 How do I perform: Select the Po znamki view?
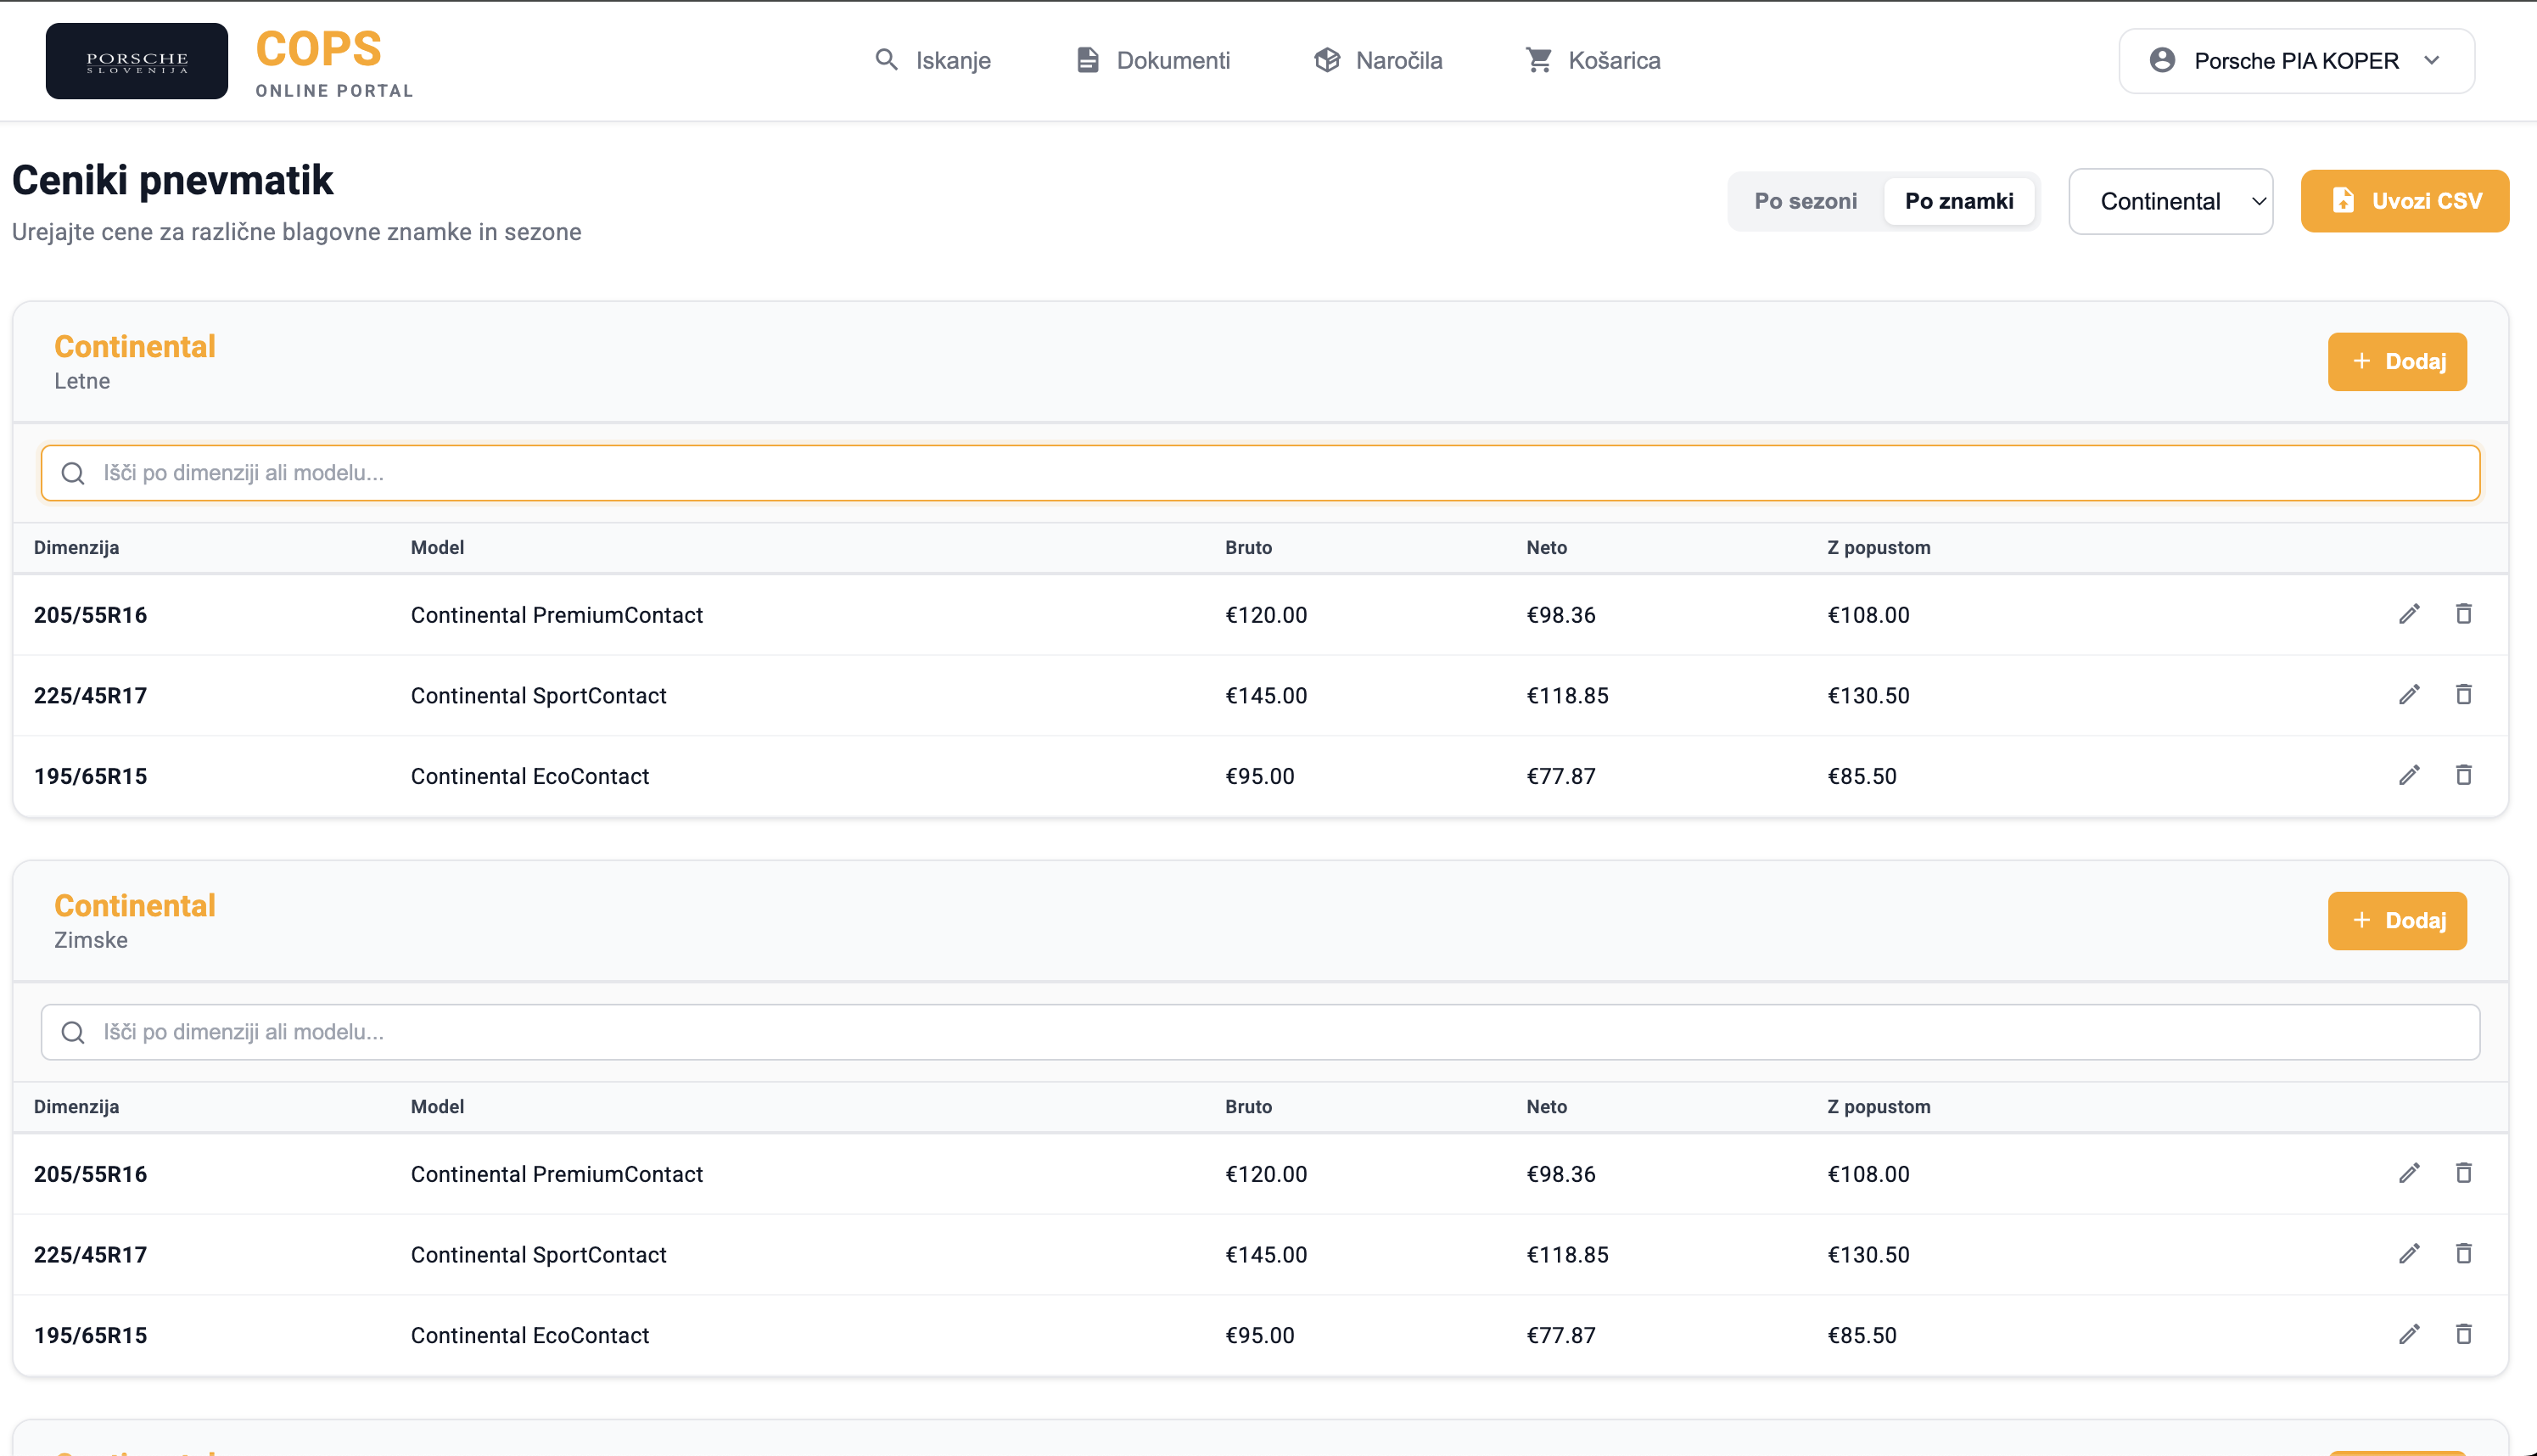(x=1959, y=201)
